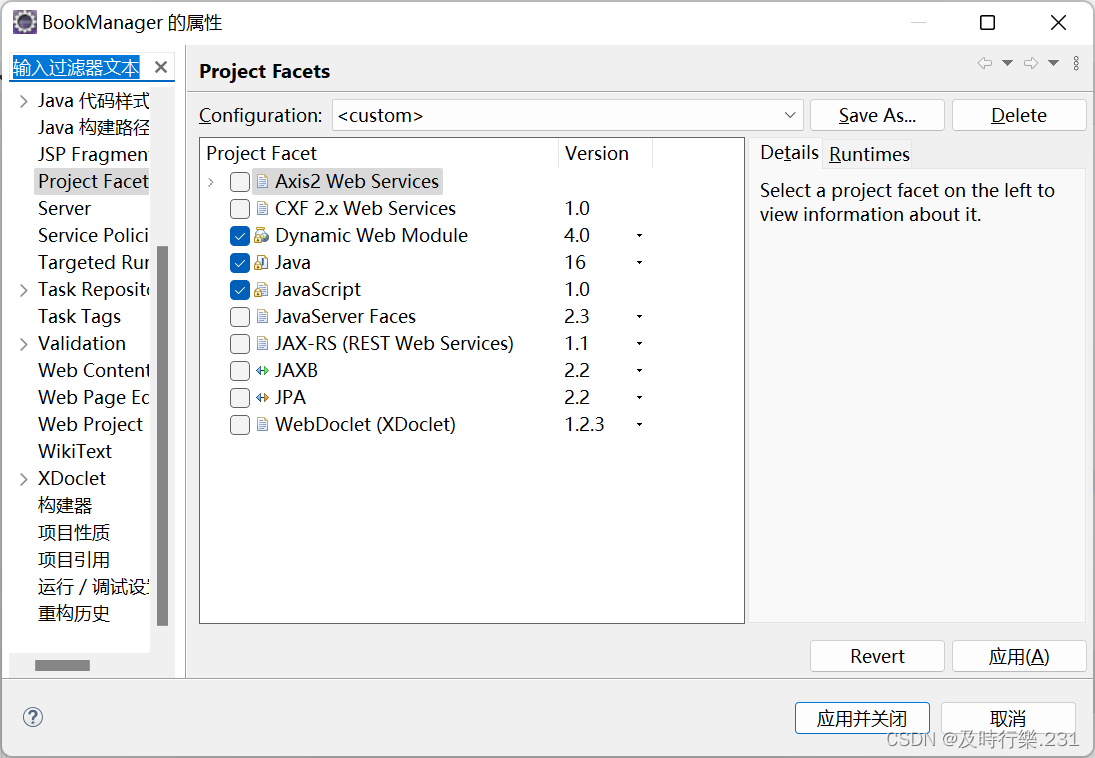Click the Dynamic Web Module facet icon

[x=262, y=236]
